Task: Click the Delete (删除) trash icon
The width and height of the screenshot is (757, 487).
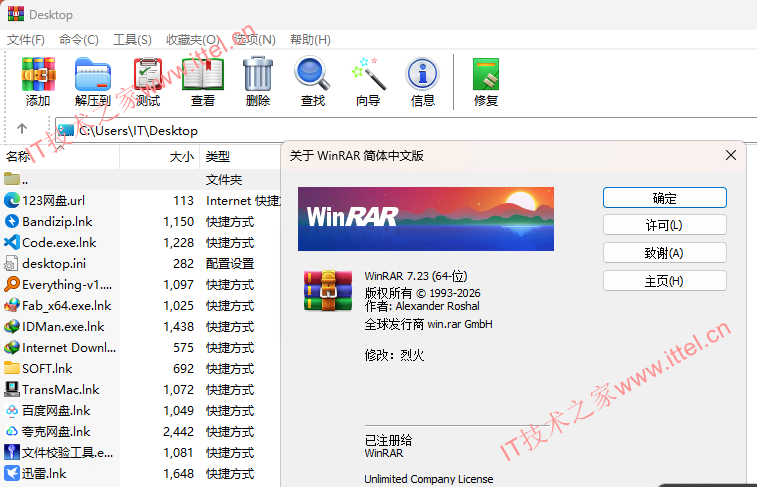Action: click(258, 74)
